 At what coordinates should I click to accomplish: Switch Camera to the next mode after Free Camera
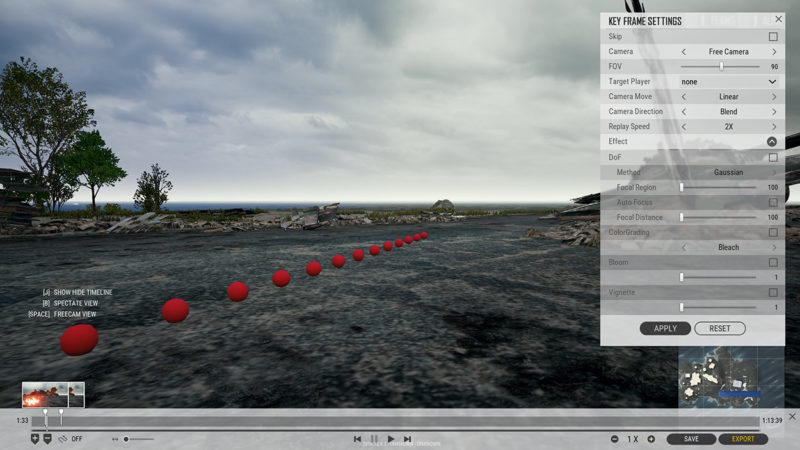tap(774, 52)
